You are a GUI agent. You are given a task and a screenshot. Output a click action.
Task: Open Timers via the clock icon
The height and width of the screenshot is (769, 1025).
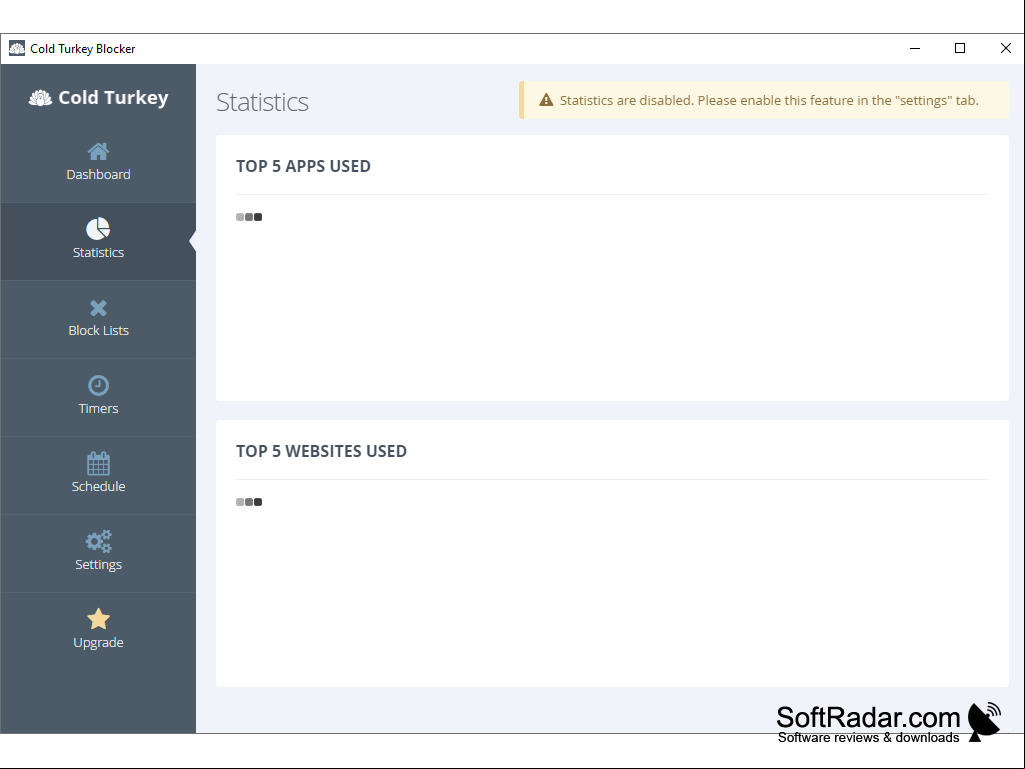(98, 385)
